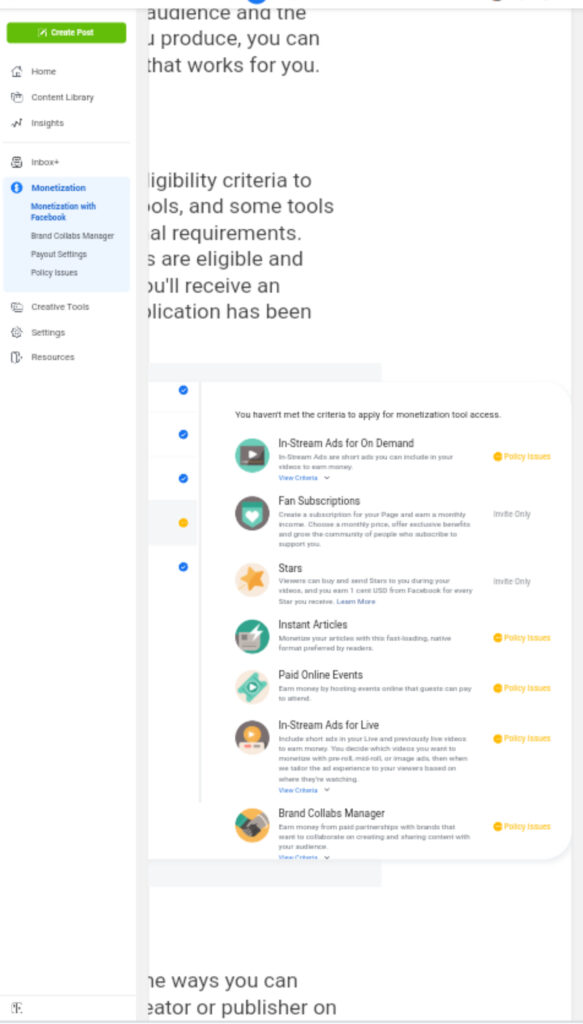Click the Facebook logo icon at sidebar bottom
This screenshot has width=583, height=1024.
point(16,1008)
